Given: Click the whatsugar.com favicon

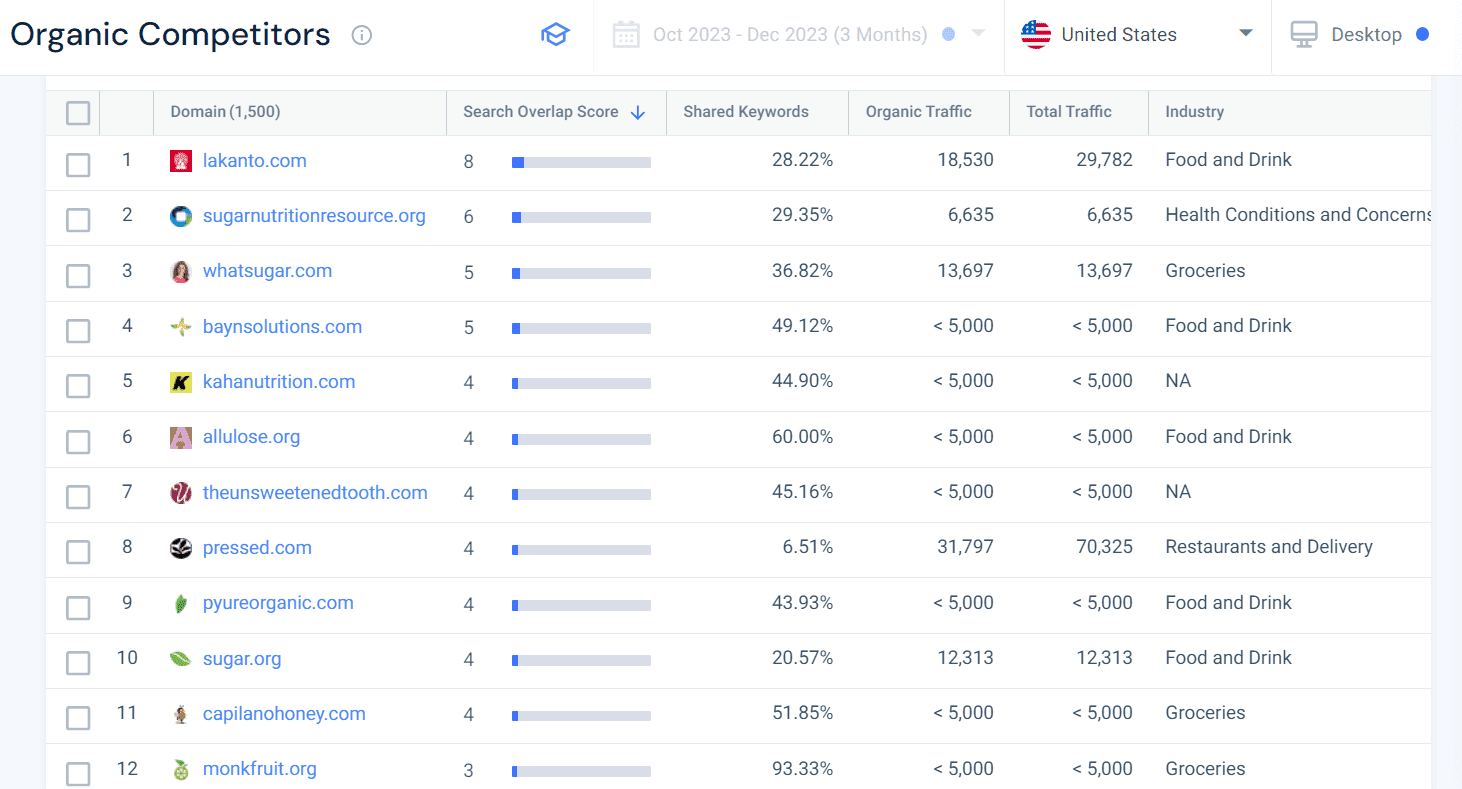Looking at the screenshot, I should tap(181, 271).
